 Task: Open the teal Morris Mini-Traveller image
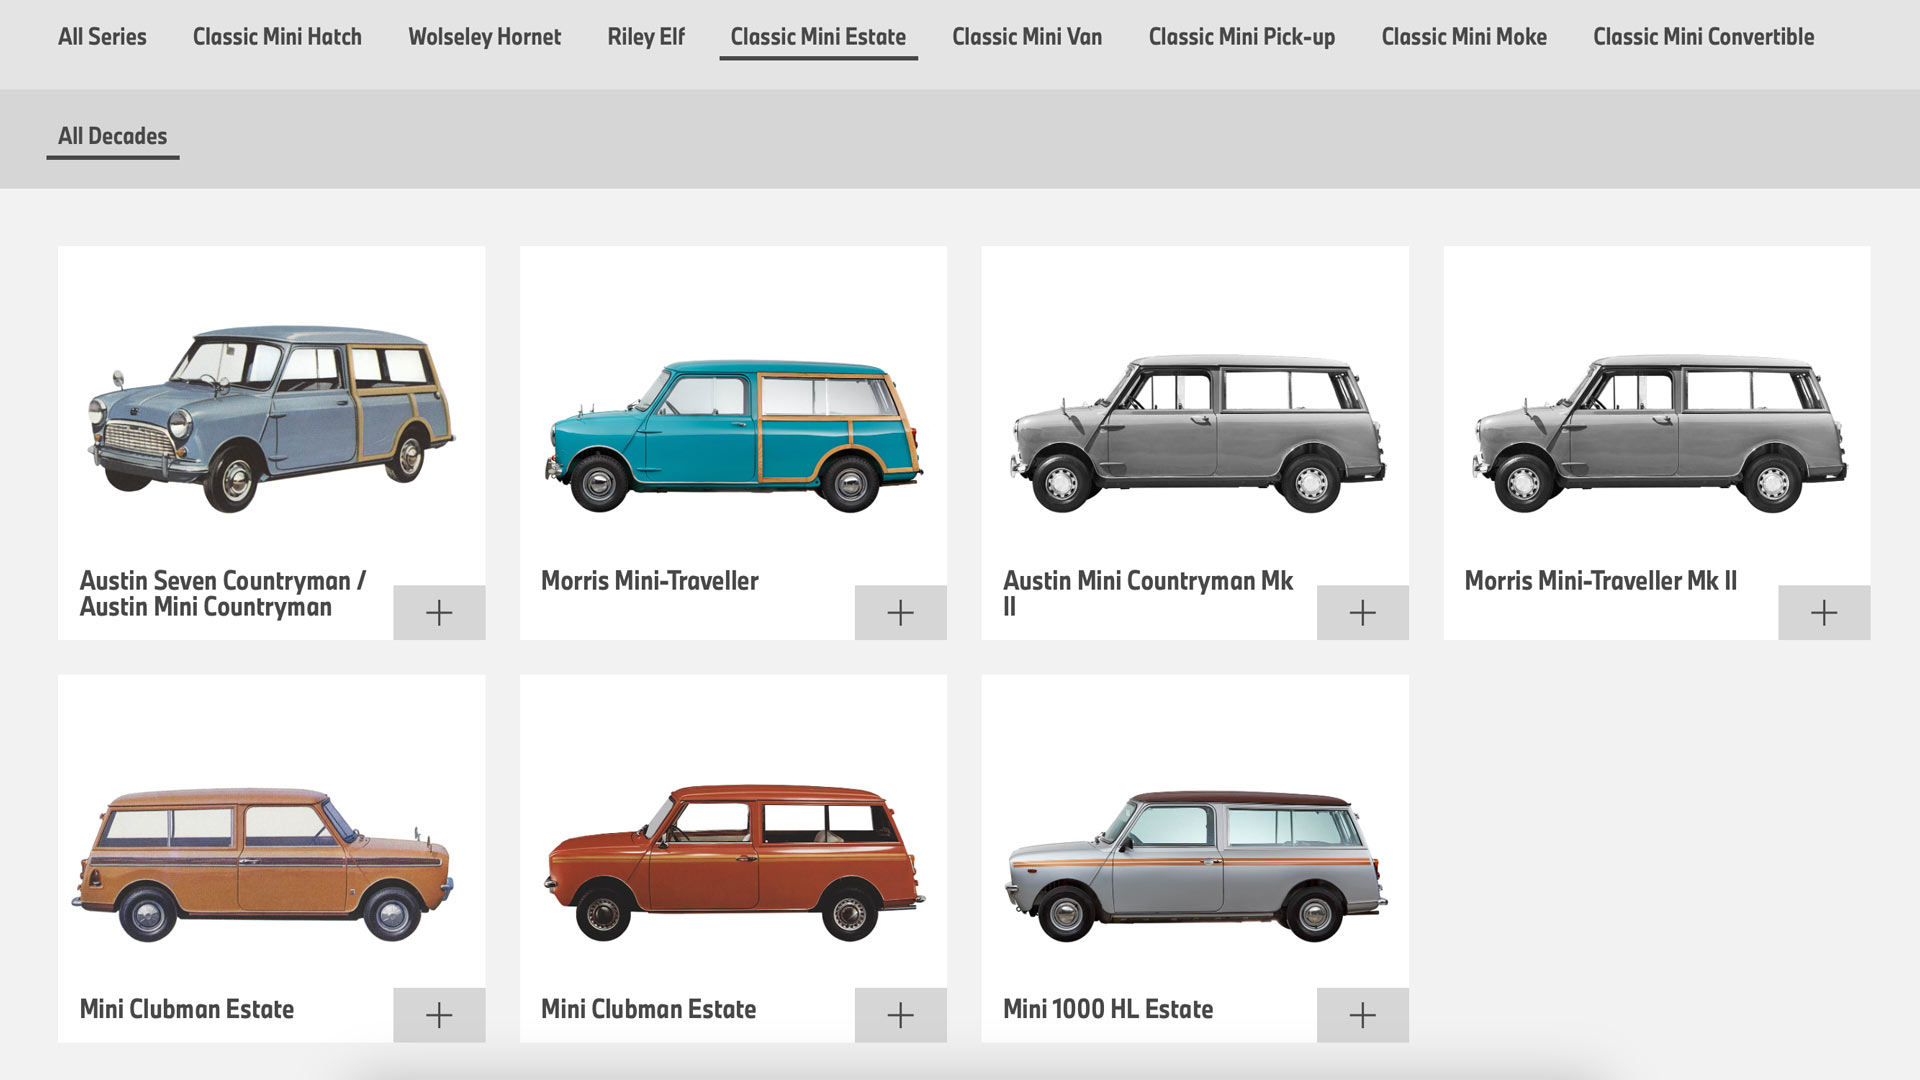coord(733,436)
